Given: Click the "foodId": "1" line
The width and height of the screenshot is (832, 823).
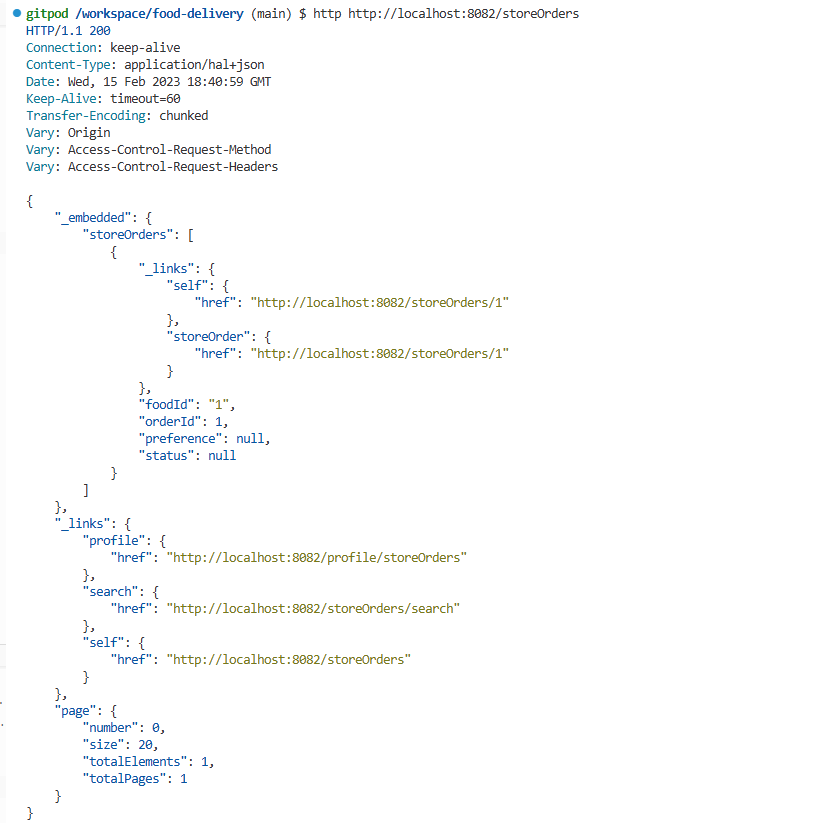Looking at the screenshot, I should tap(187, 404).
